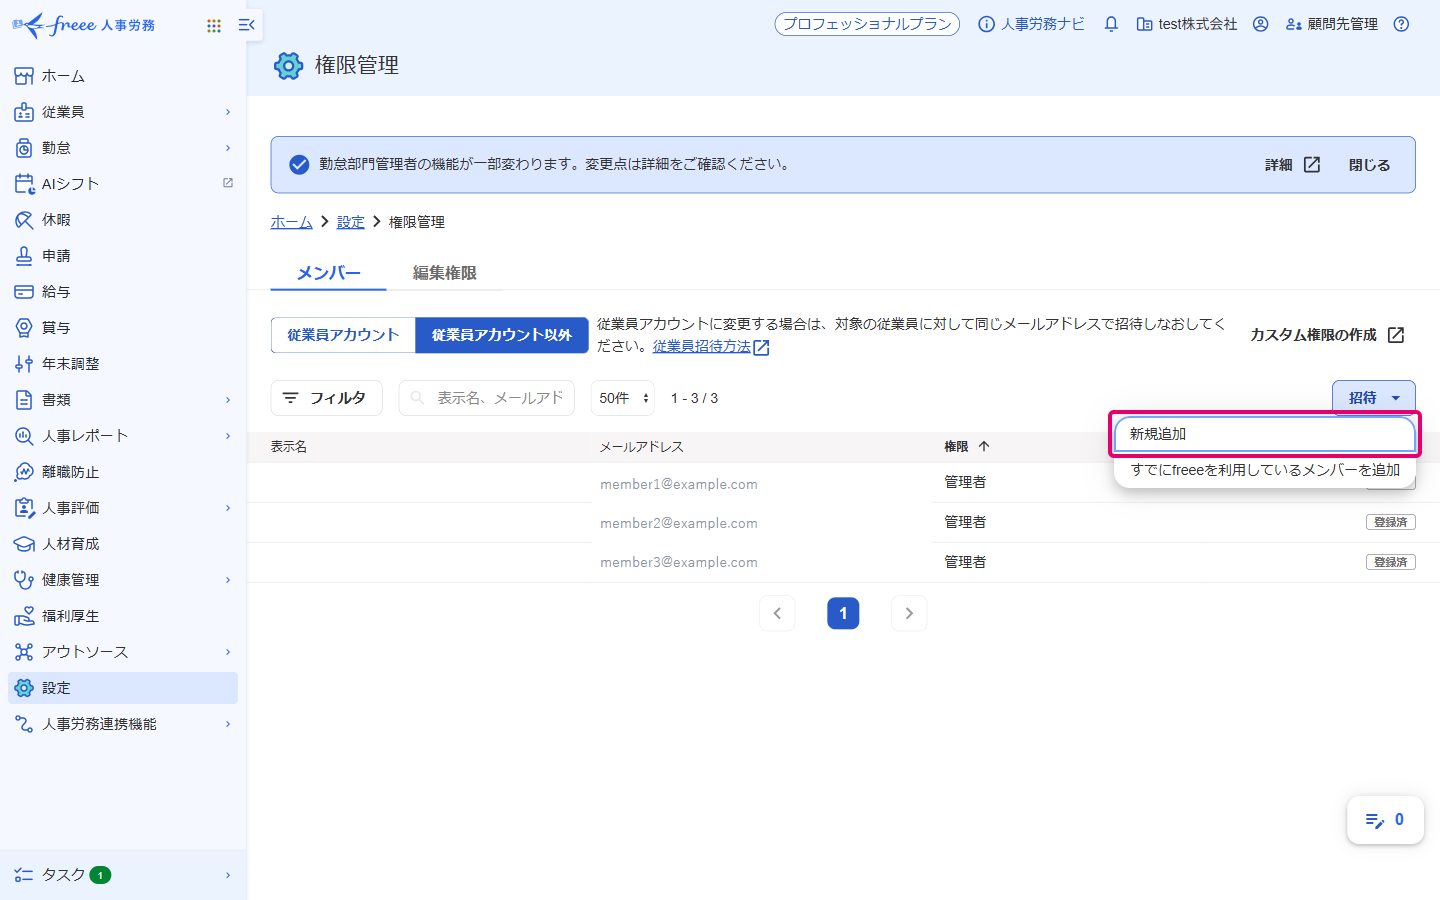Show 従業員アカウント members
The image size is (1440, 900).
343,335
